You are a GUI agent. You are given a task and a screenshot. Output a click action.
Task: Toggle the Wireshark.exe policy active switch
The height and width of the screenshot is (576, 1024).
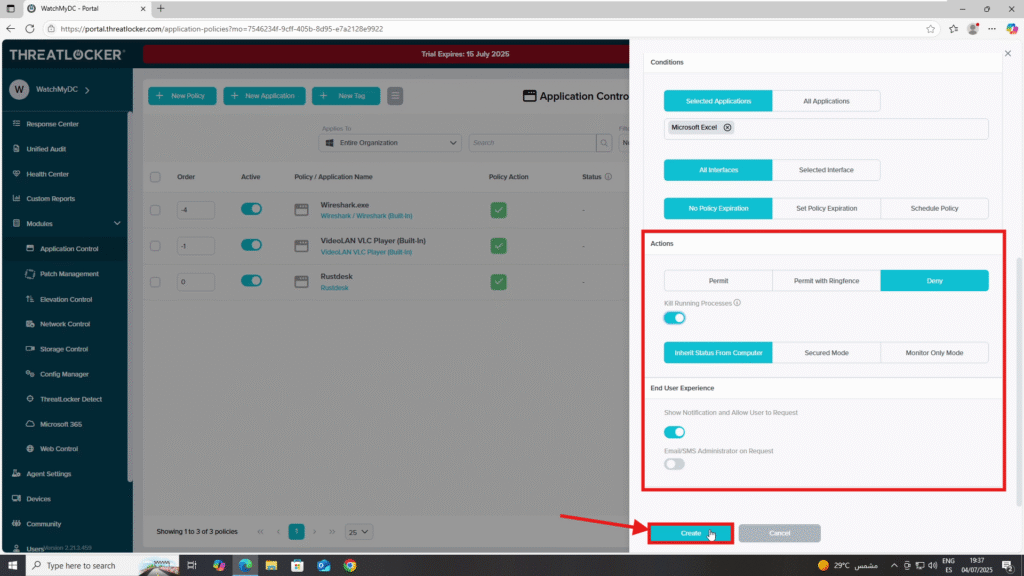251,209
